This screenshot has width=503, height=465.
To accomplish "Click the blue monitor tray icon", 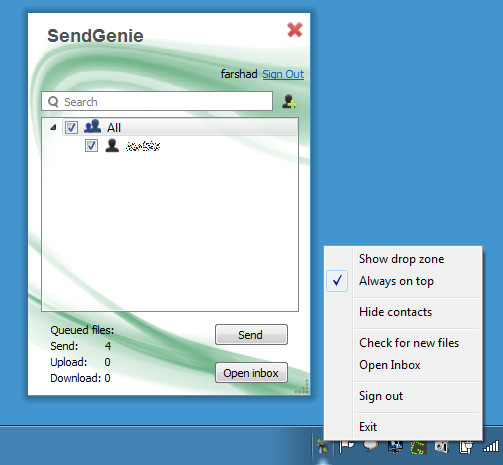I will point(395,447).
